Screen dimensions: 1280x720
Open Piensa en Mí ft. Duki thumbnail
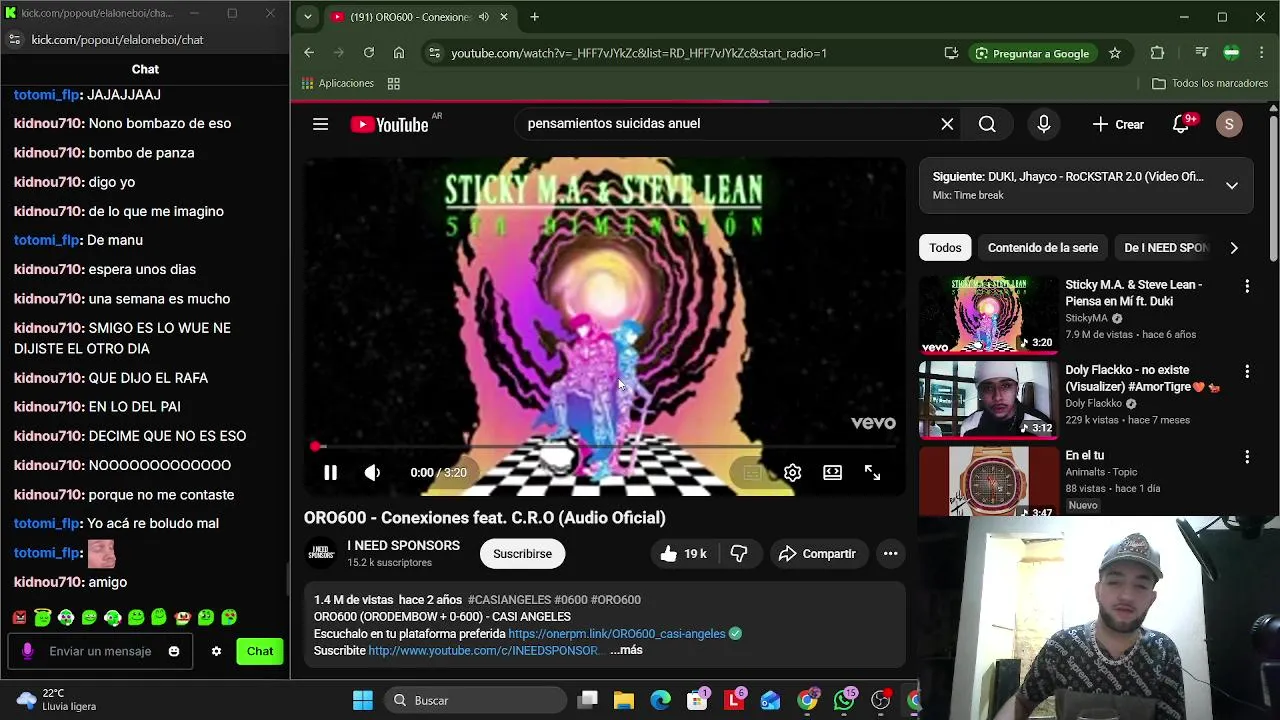988,315
